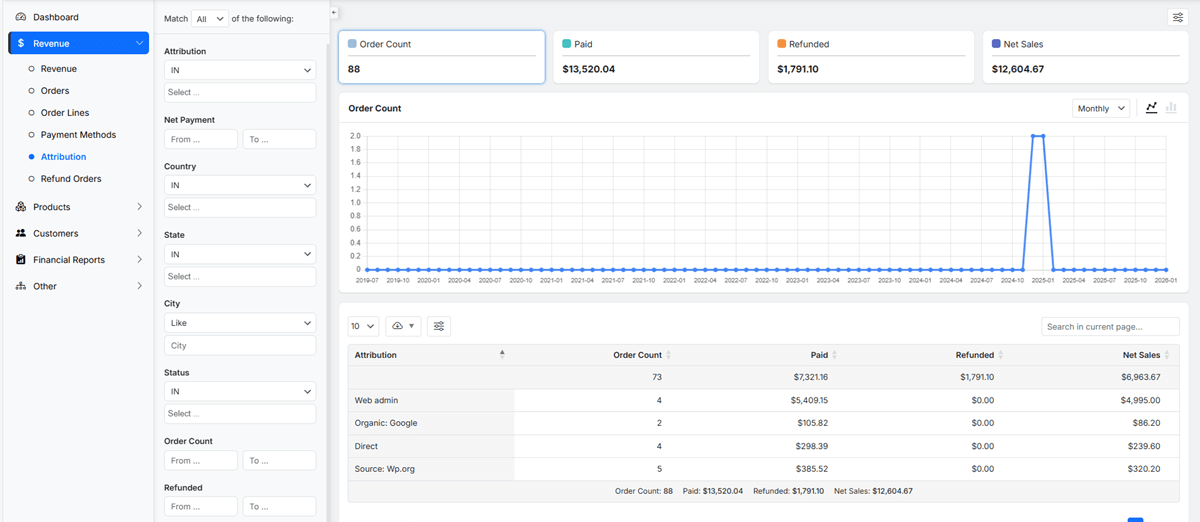Go to Payment Methods report
The image size is (1200, 522).
point(78,135)
